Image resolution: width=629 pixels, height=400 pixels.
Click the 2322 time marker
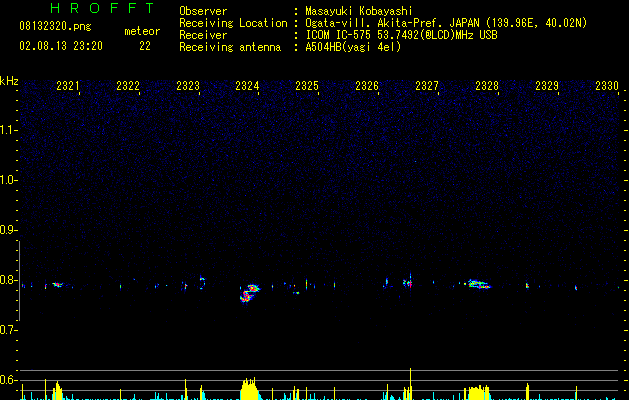point(128,86)
